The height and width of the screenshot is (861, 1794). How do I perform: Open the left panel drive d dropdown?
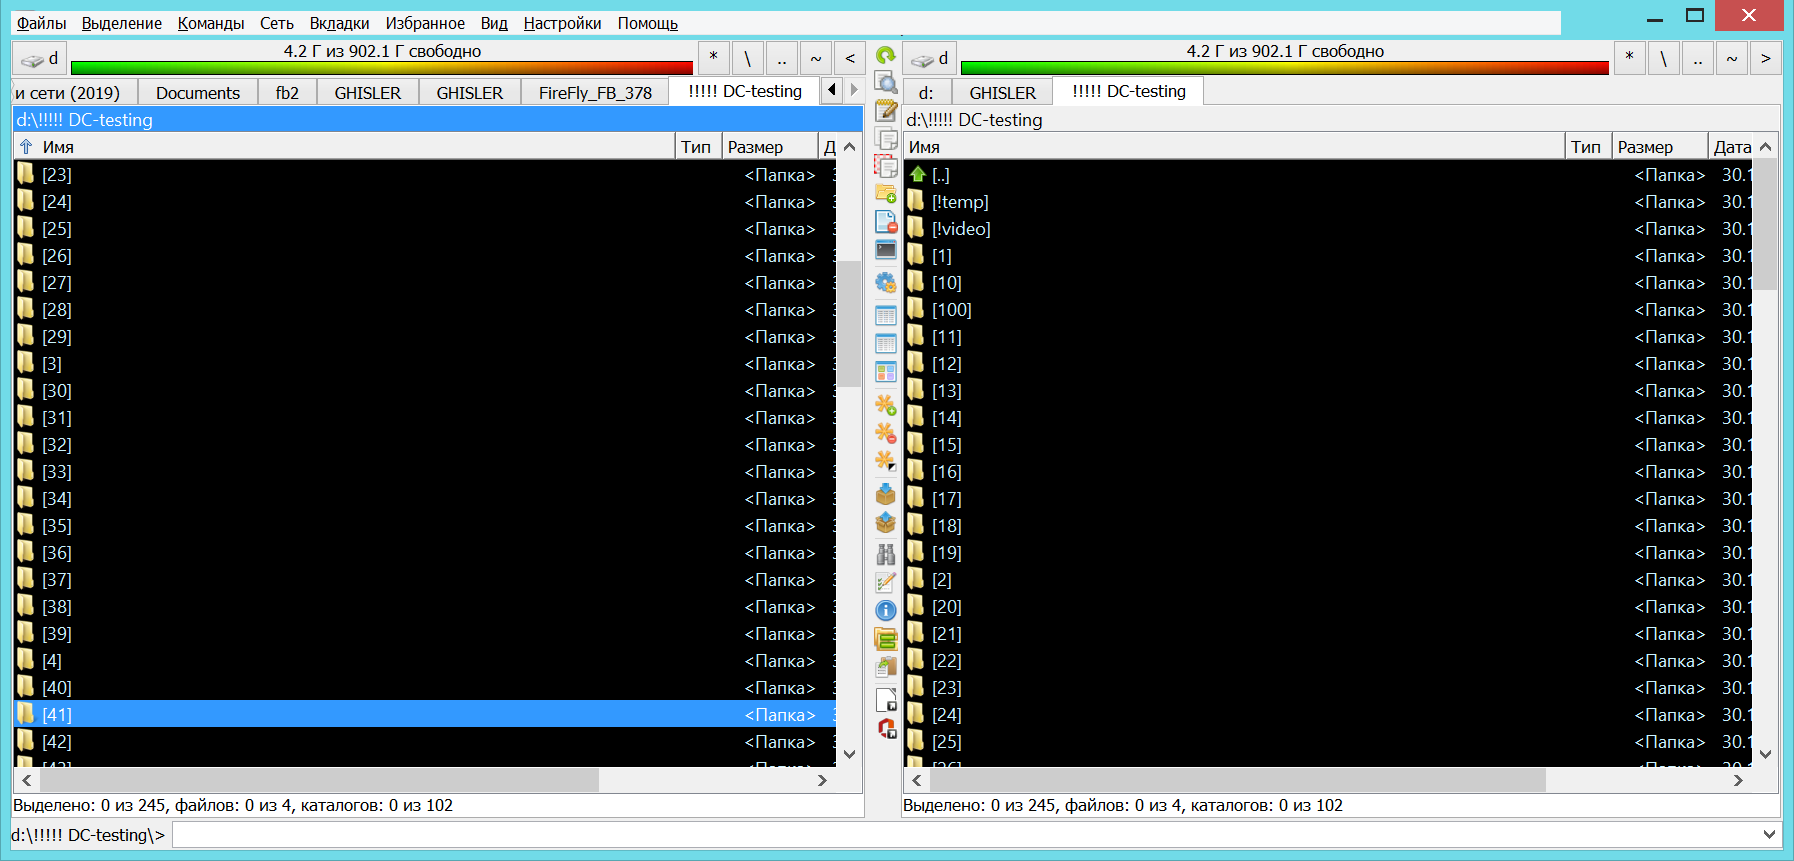pos(40,59)
